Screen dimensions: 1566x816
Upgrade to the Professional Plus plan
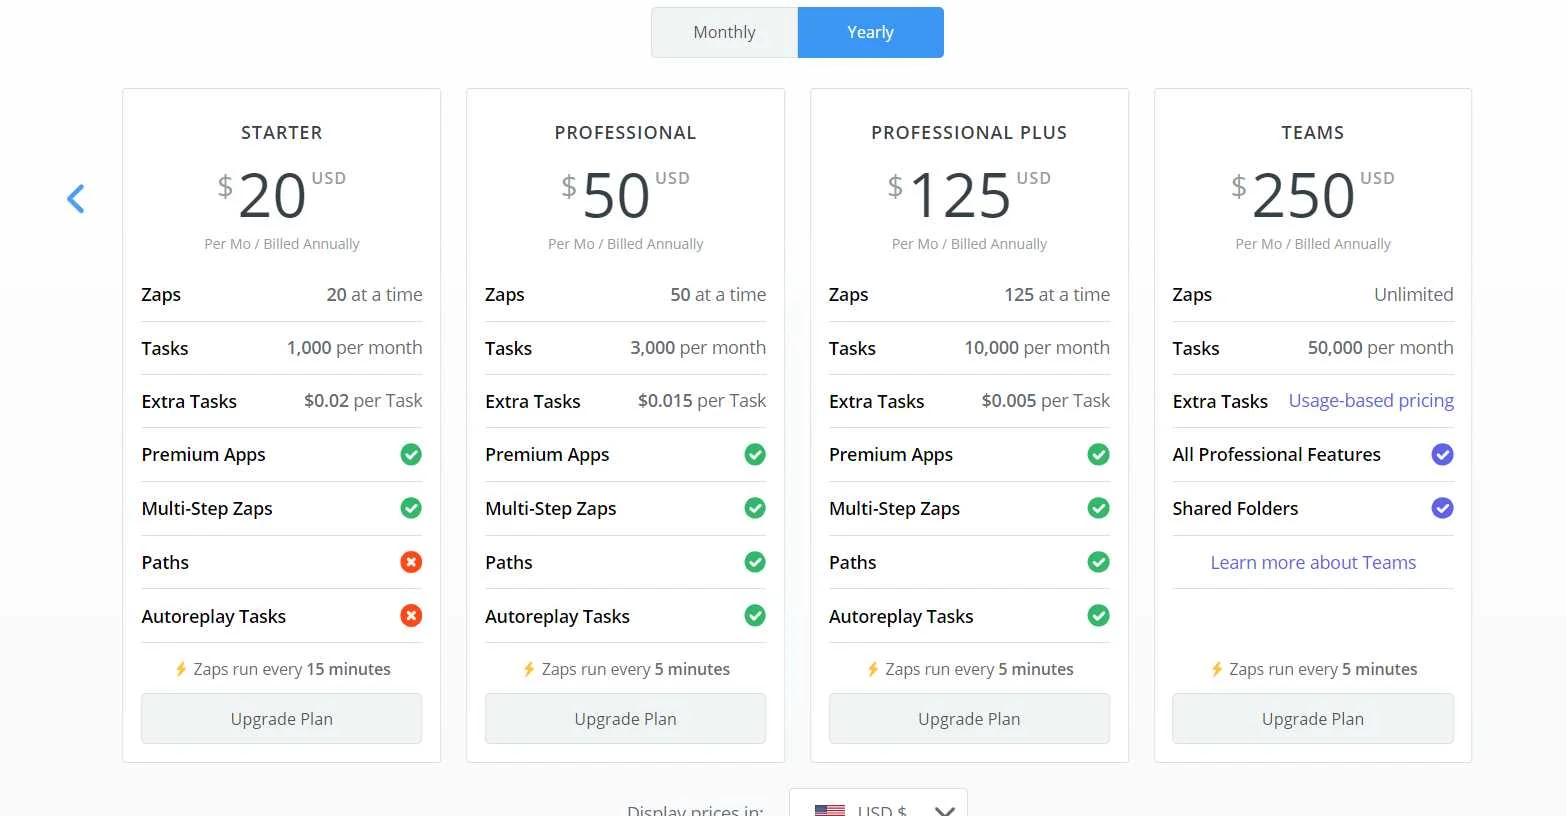point(969,719)
